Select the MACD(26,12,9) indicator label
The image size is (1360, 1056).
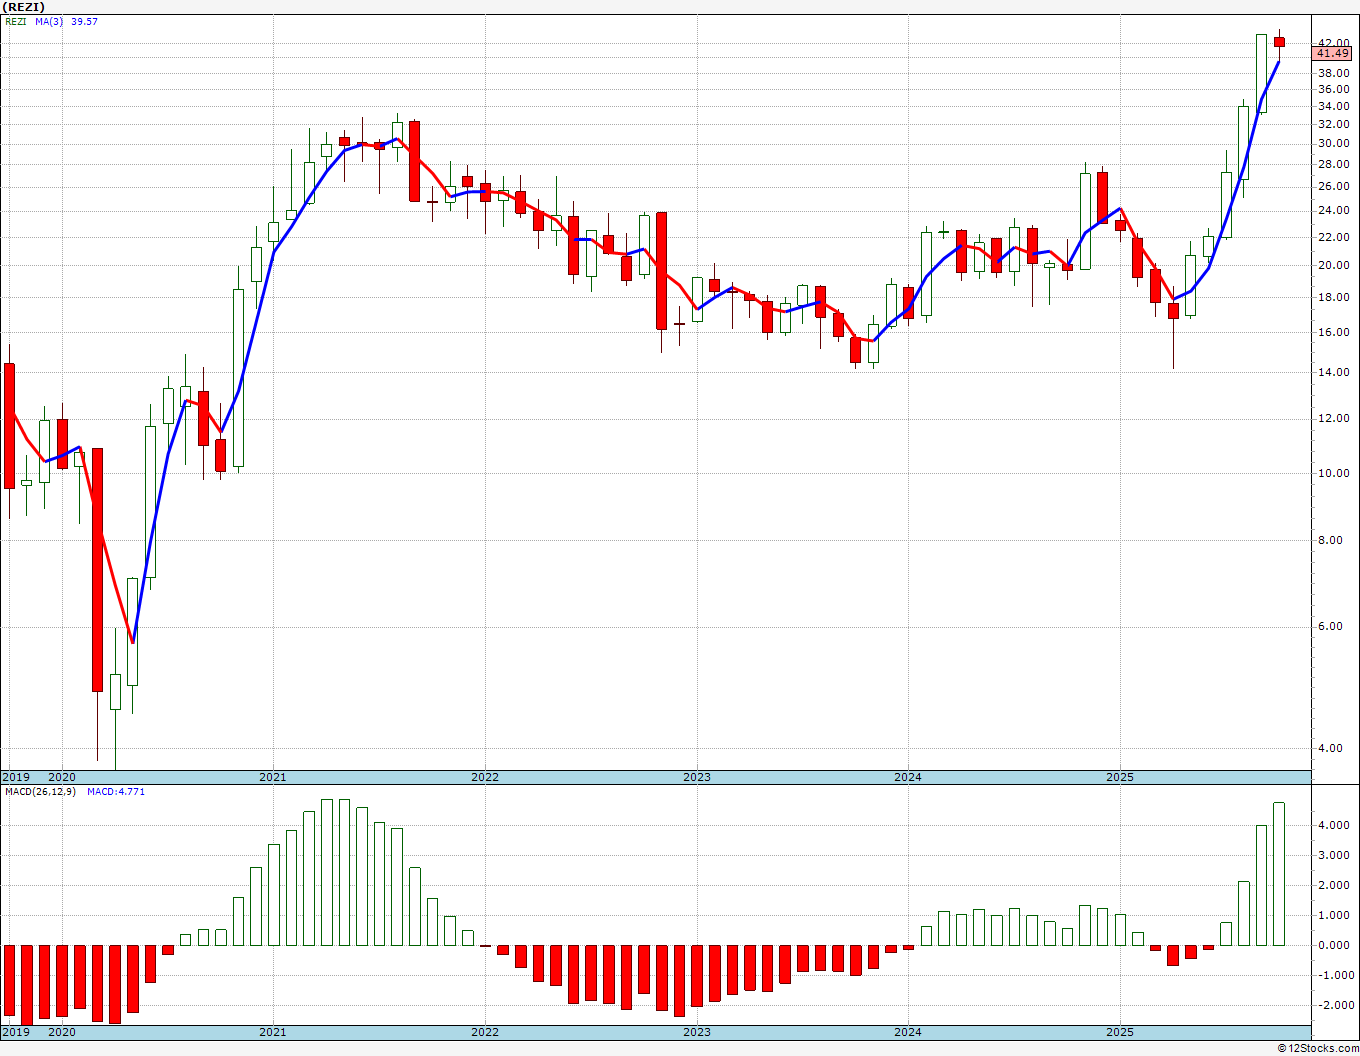click(40, 792)
